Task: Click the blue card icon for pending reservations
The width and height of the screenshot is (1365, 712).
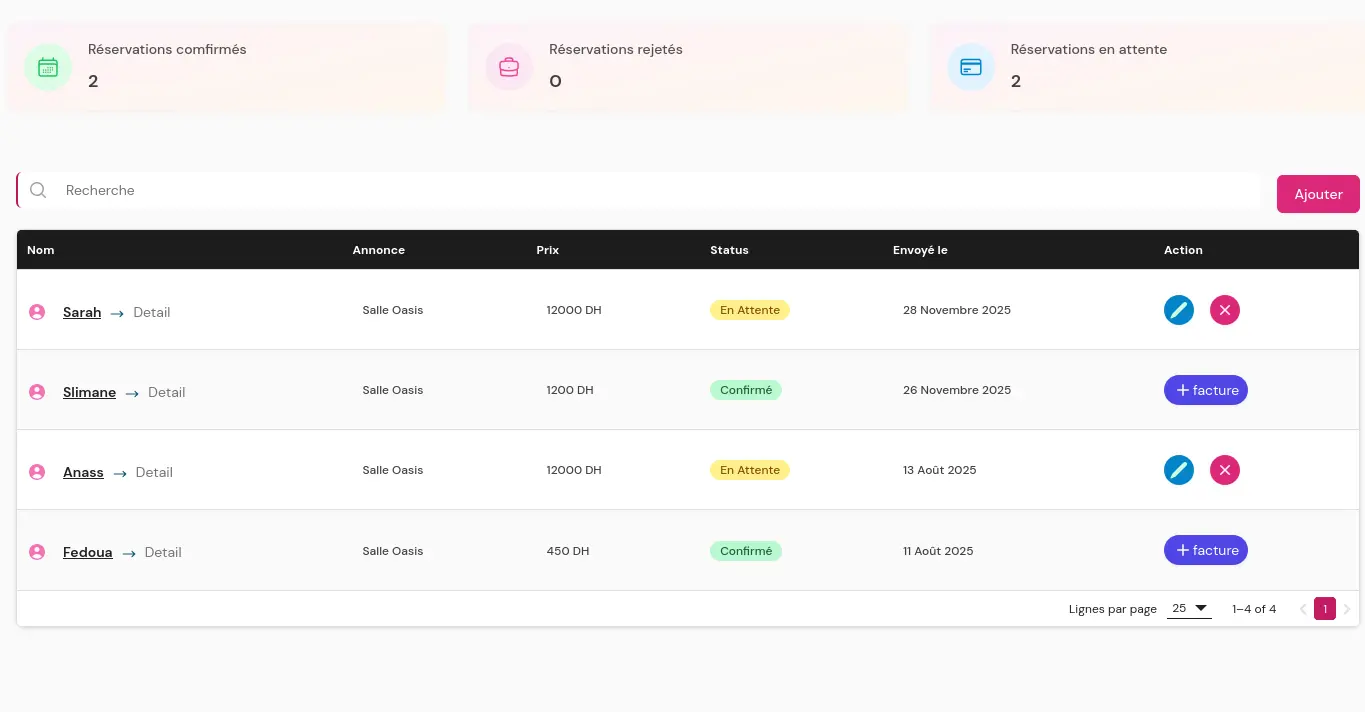Action: click(x=971, y=67)
